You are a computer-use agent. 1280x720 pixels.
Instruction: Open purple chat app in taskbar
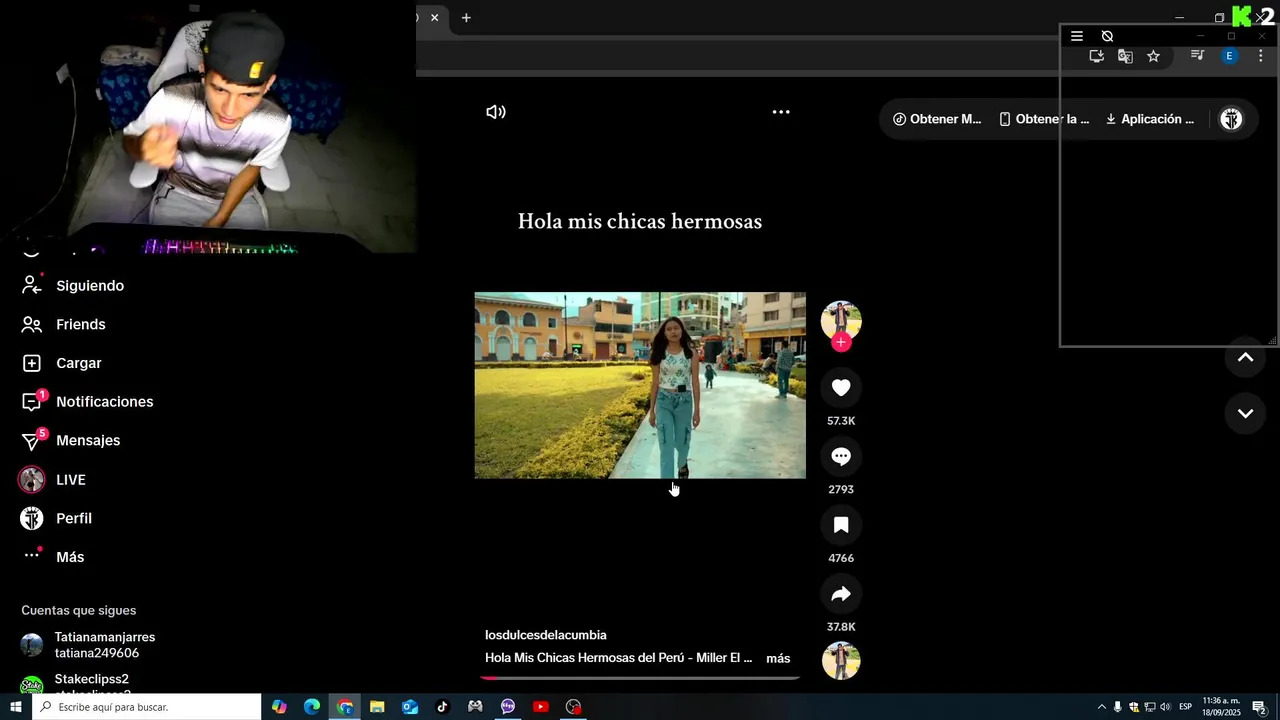pyautogui.click(x=508, y=707)
